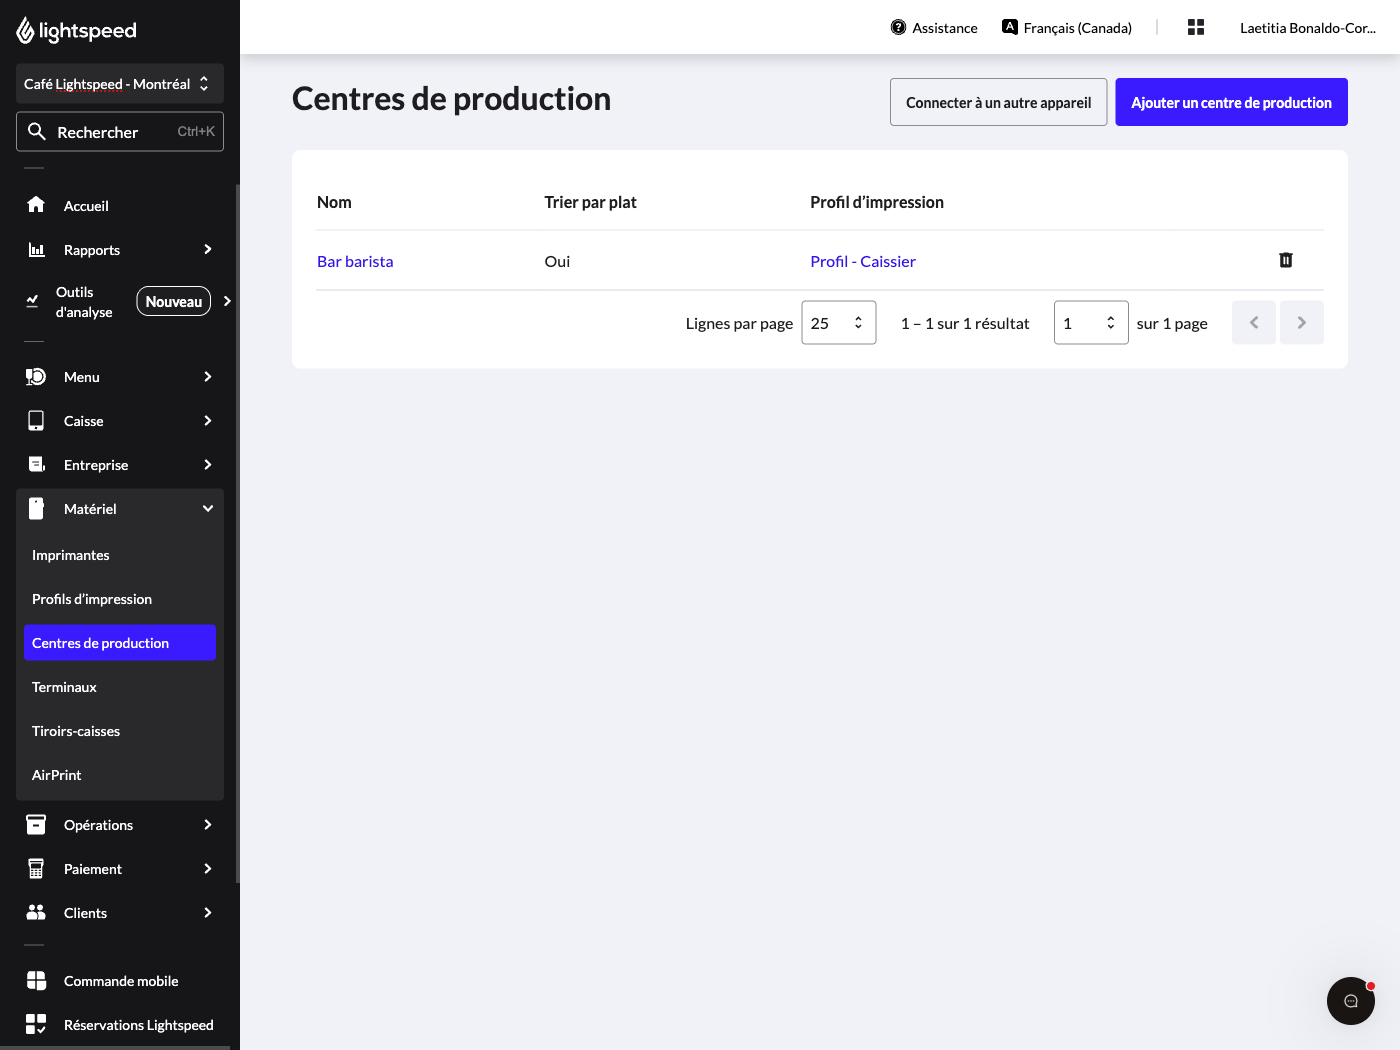Click the Profil d'impression column header

point(877,202)
